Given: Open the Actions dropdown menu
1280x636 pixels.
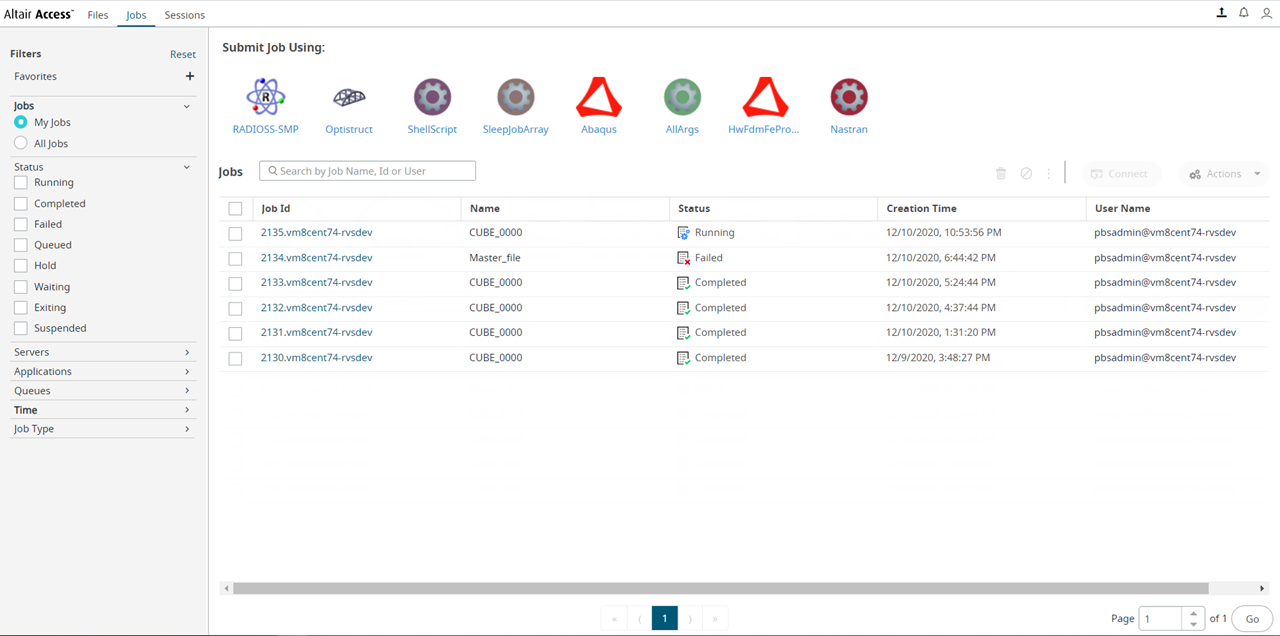Looking at the screenshot, I should click(x=1225, y=174).
